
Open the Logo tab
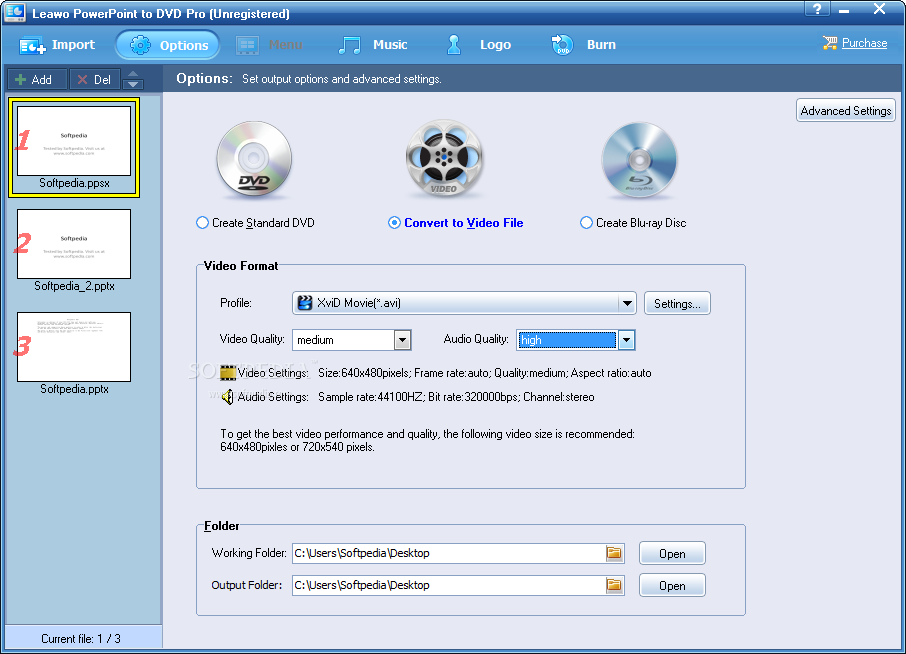point(479,44)
